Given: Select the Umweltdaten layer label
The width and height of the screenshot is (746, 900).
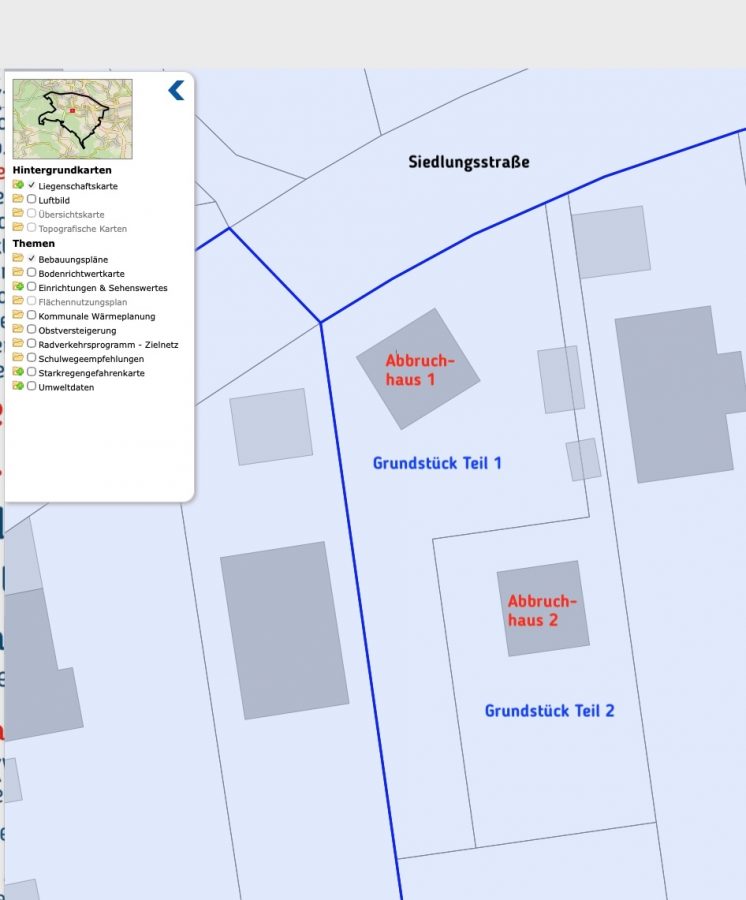Looking at the screenshot, I should pyautogui.click(x=66, y=387).
